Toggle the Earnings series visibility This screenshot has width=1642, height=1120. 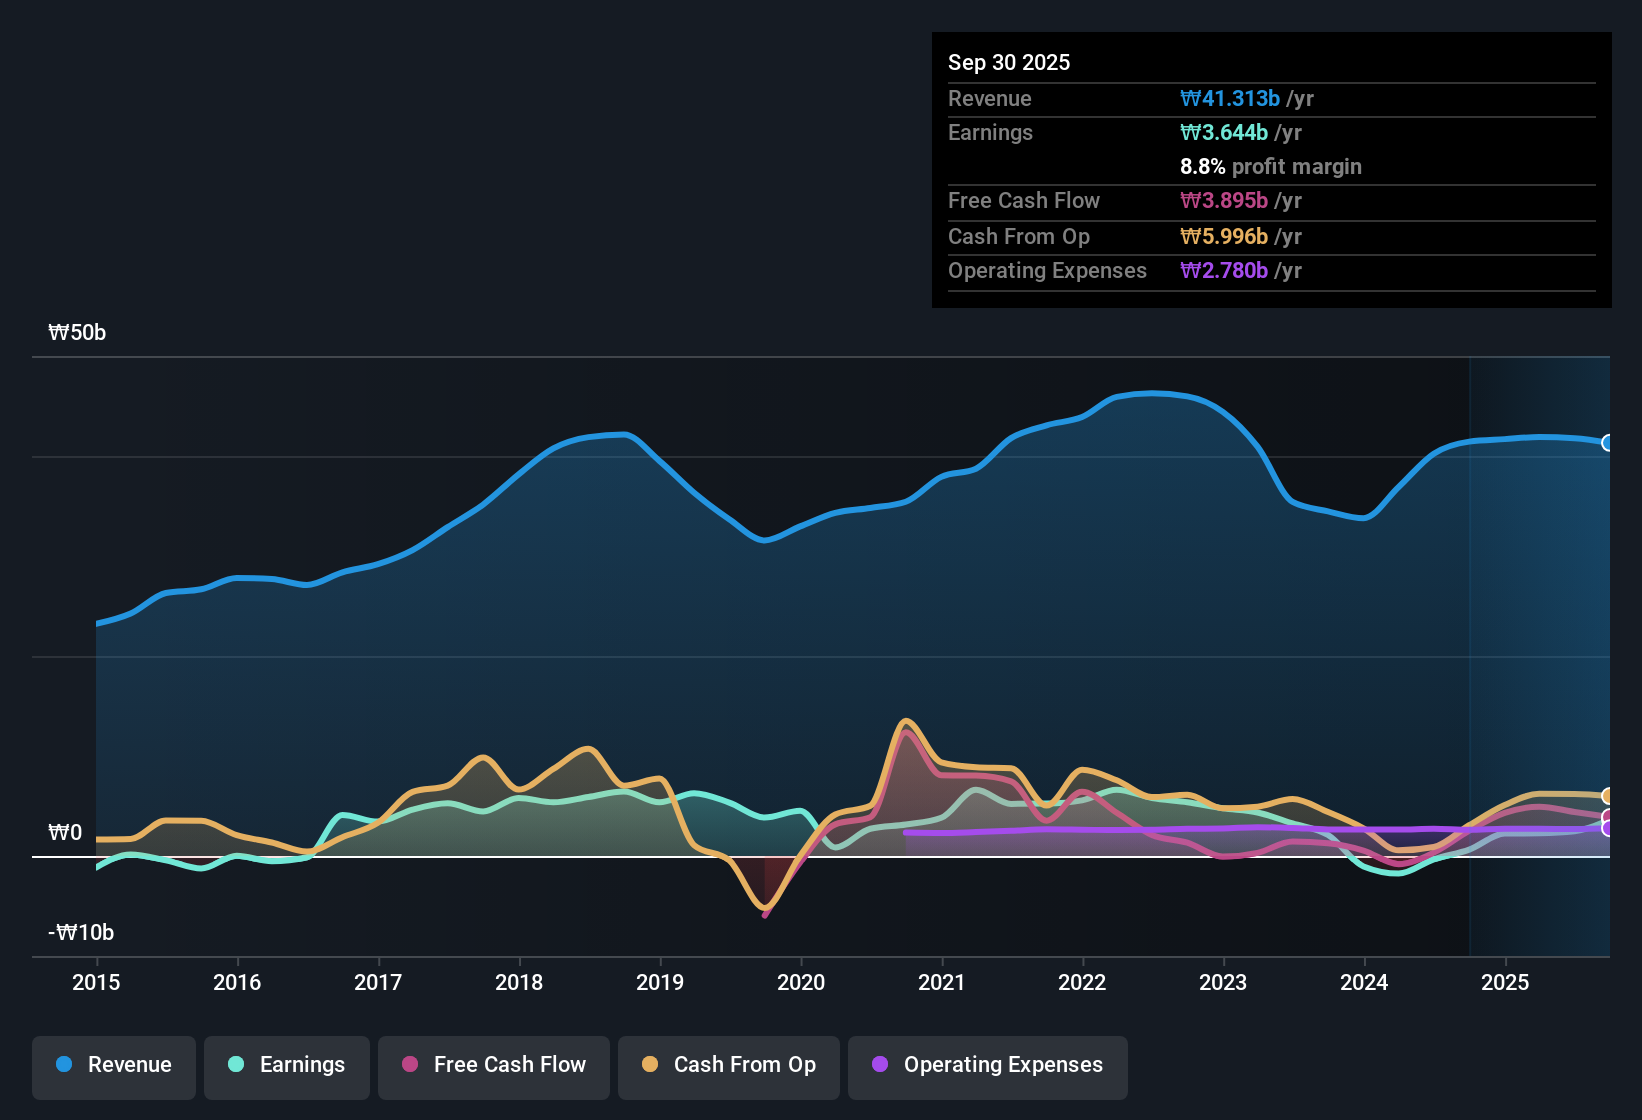286,1065
